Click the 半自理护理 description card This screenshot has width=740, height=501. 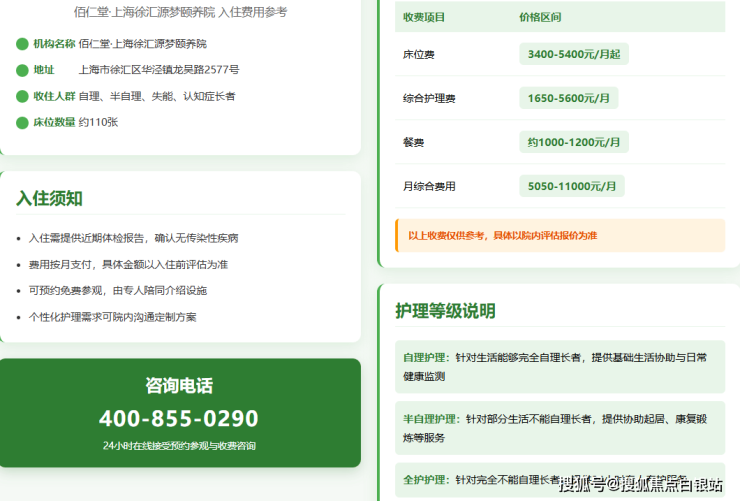[x=560, y=428]
